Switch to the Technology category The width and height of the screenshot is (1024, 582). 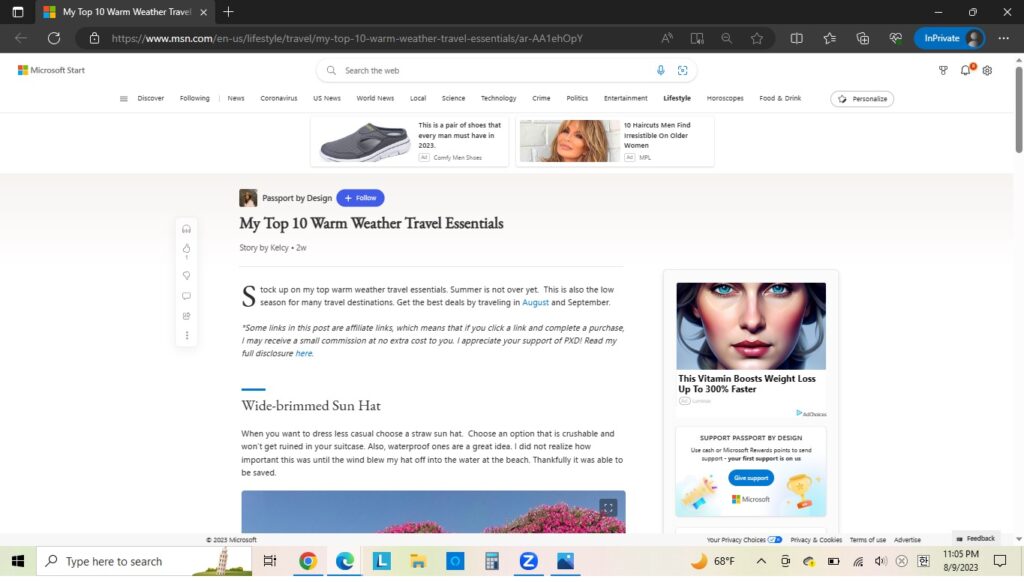coord(498,99)
